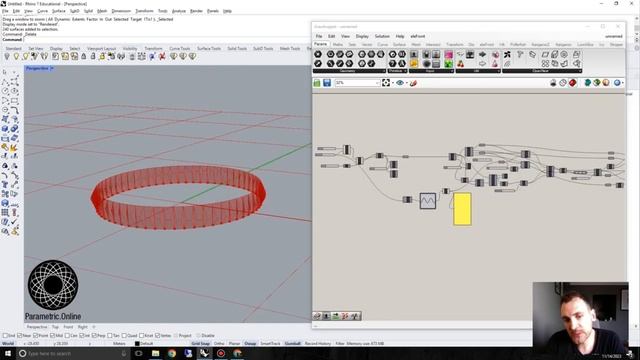Viewport: 640px width, 360px height.
Task: Open the Windows Start menu
Action: coord(7,353)
